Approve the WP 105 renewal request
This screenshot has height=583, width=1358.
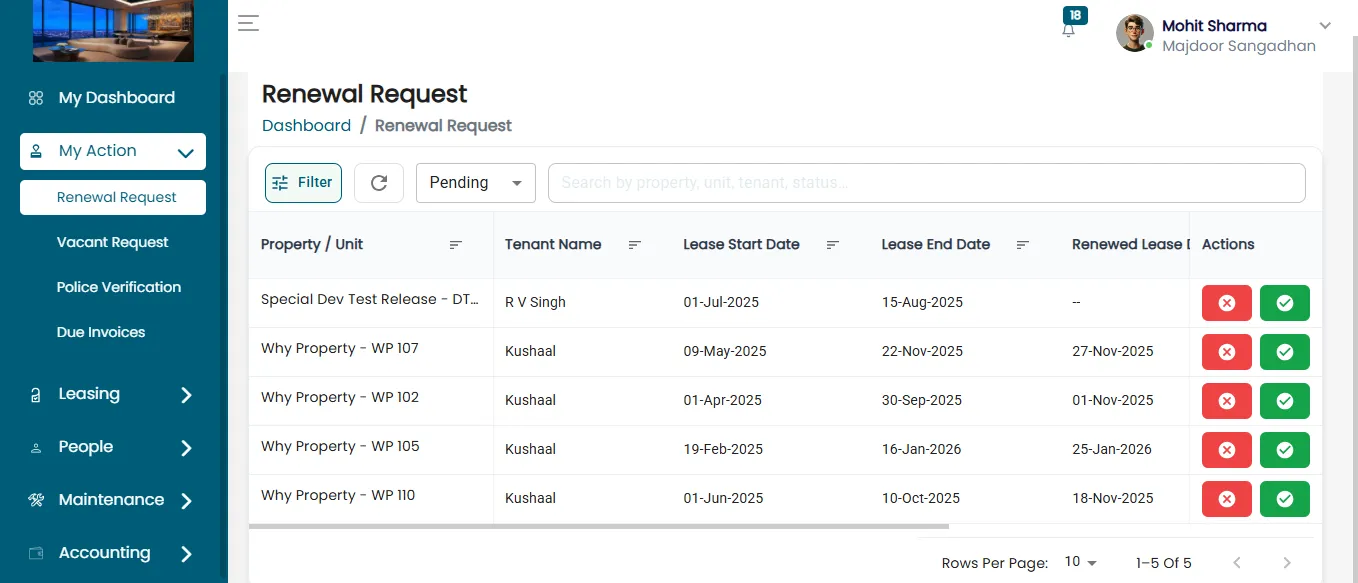tap(1285, 450)
